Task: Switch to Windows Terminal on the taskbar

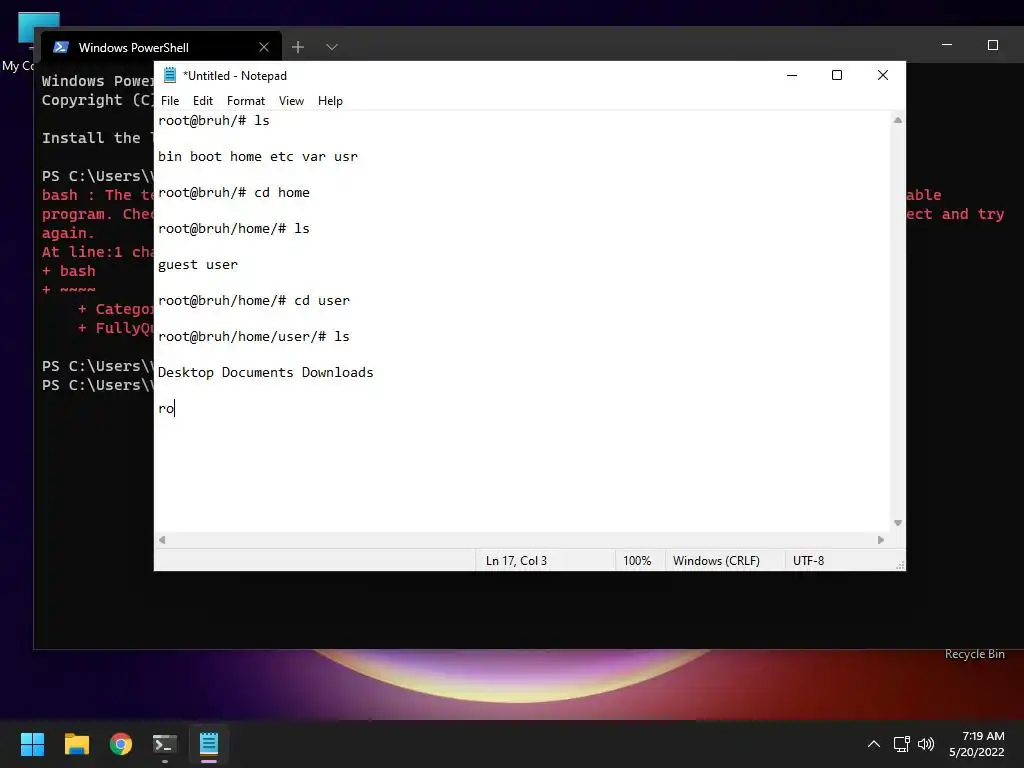Action: pos(165,744)
